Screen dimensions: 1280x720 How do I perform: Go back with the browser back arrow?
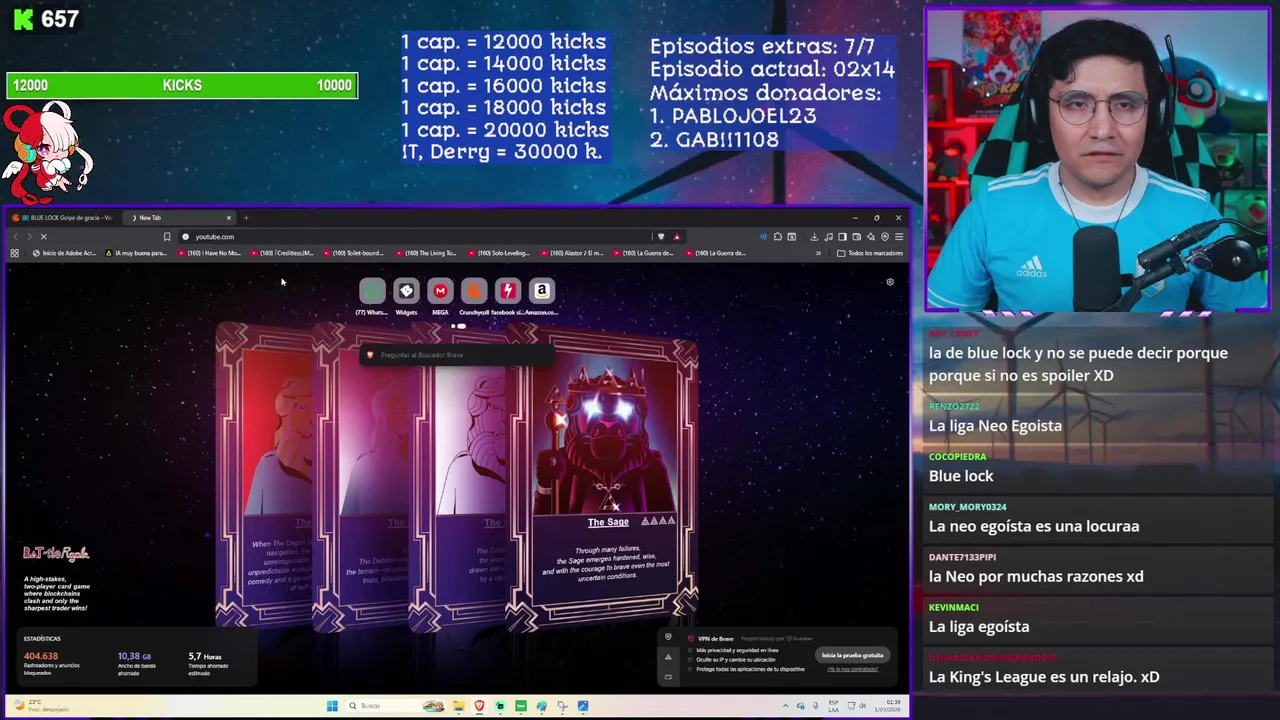[x=15, y=237]
